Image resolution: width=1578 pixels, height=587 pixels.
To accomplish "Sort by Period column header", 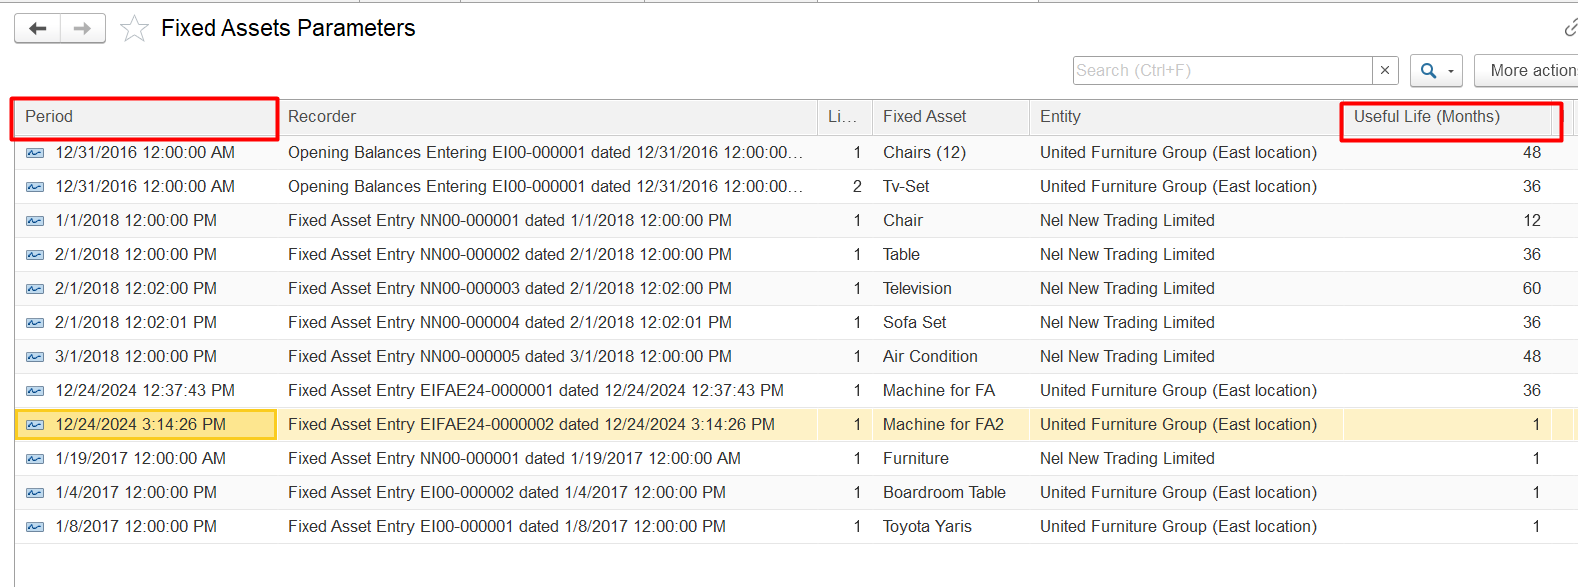I will [145, 117].
